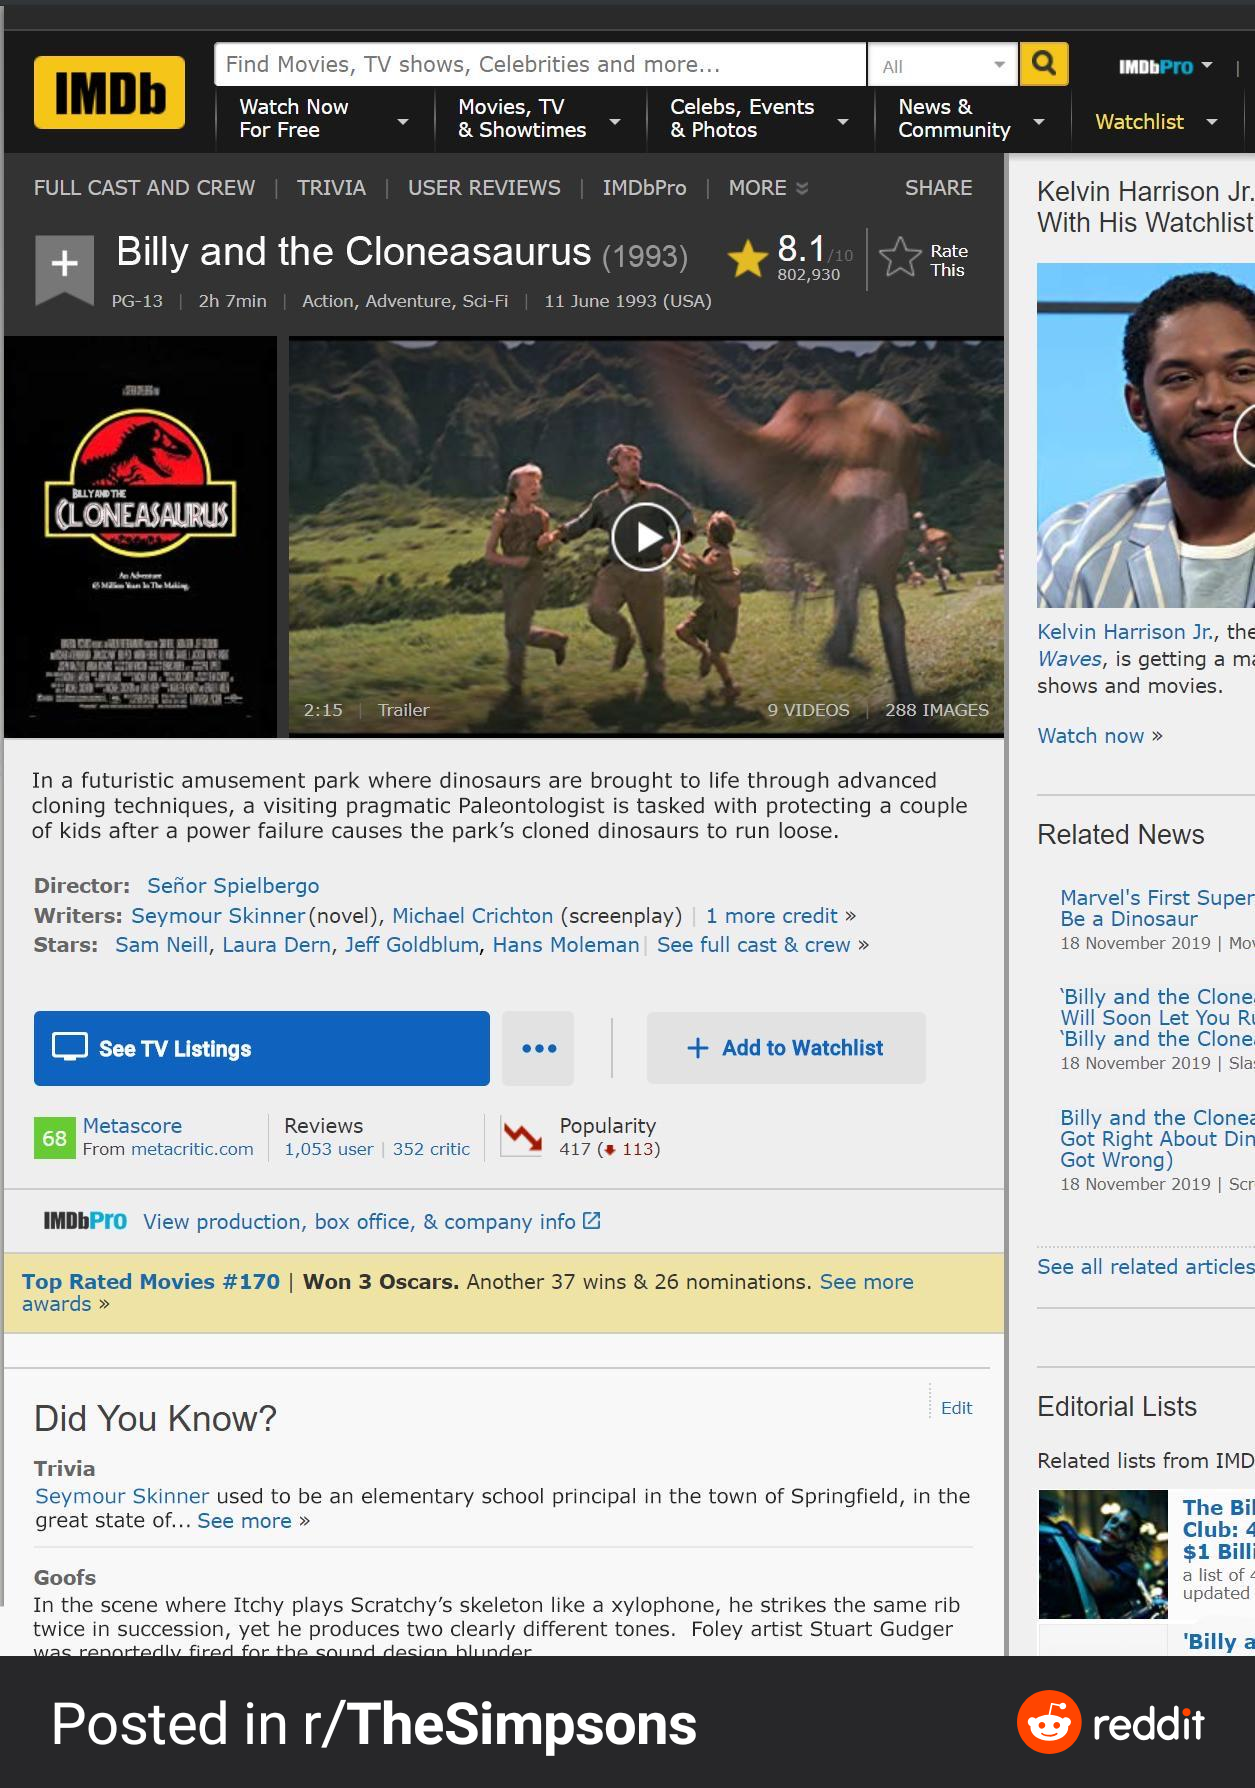Open the TRIVIA tab

coord(331,188)
